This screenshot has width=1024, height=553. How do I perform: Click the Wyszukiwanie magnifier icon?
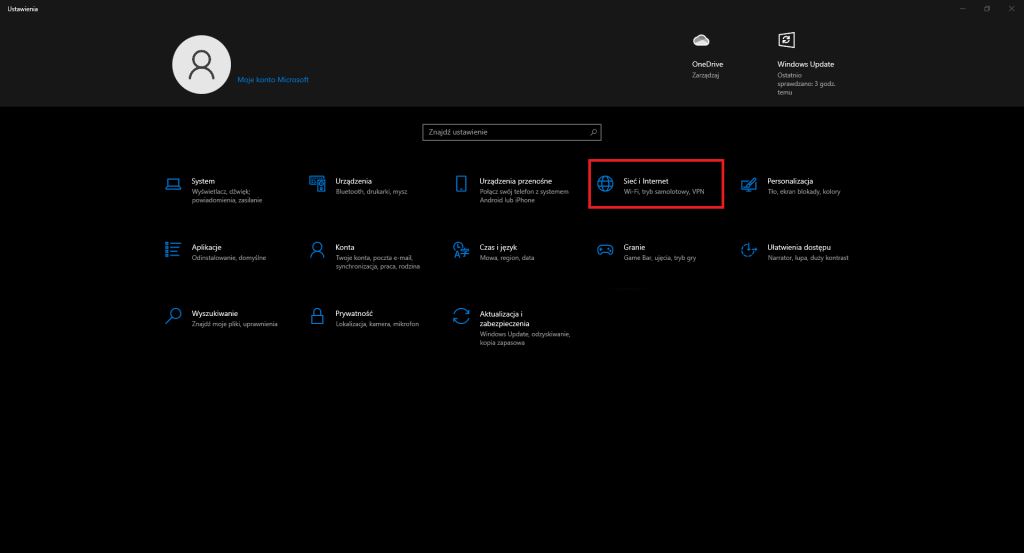173,316
